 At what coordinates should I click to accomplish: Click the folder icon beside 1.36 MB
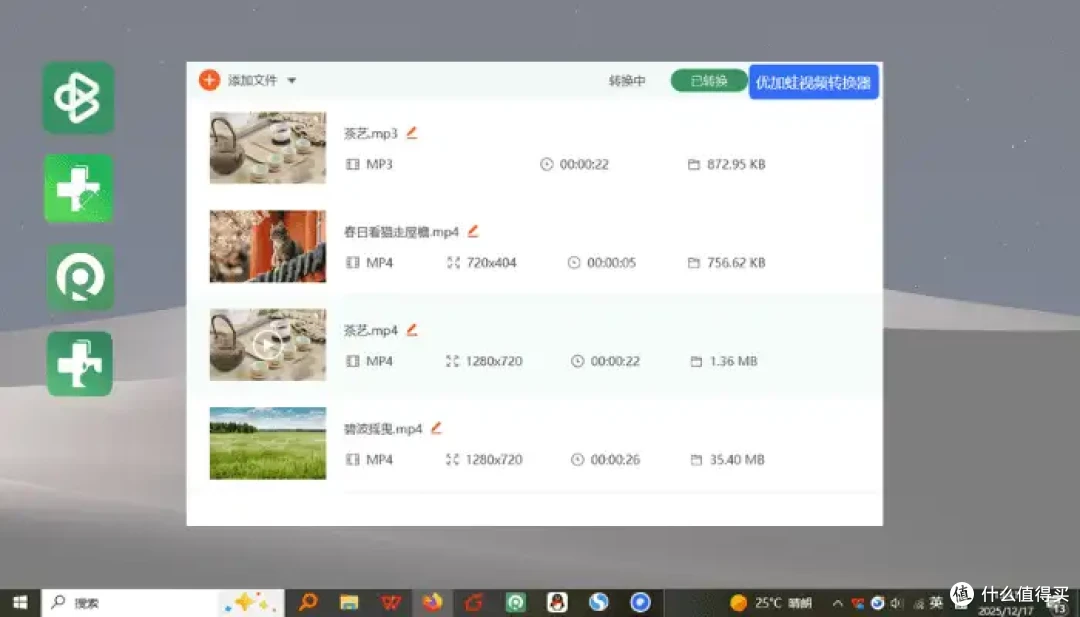696,361
